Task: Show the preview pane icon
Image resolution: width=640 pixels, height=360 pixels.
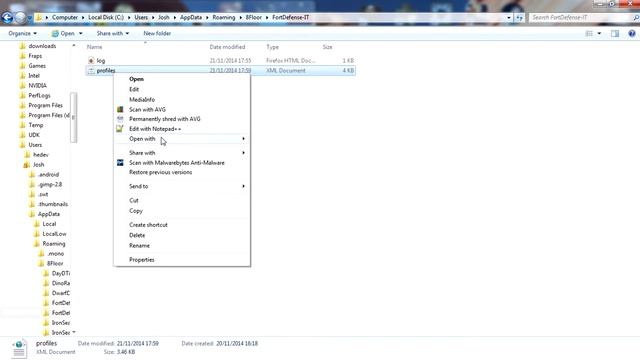Action: 615,33
